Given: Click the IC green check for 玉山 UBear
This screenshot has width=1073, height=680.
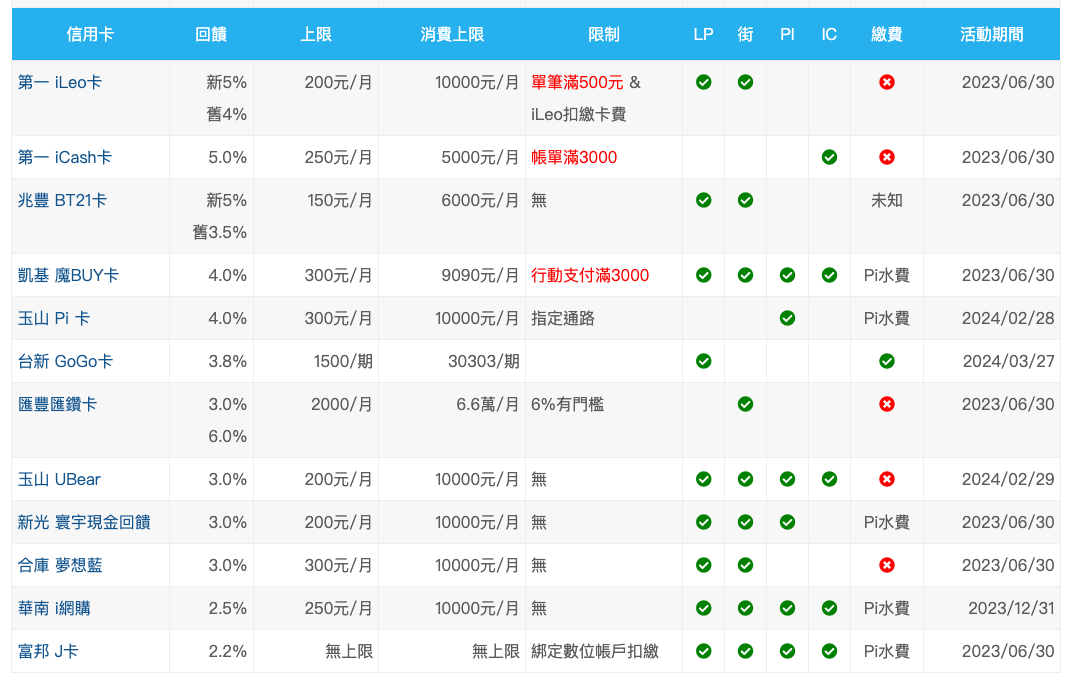Looking at the screenshot, I should click(829, 480).
